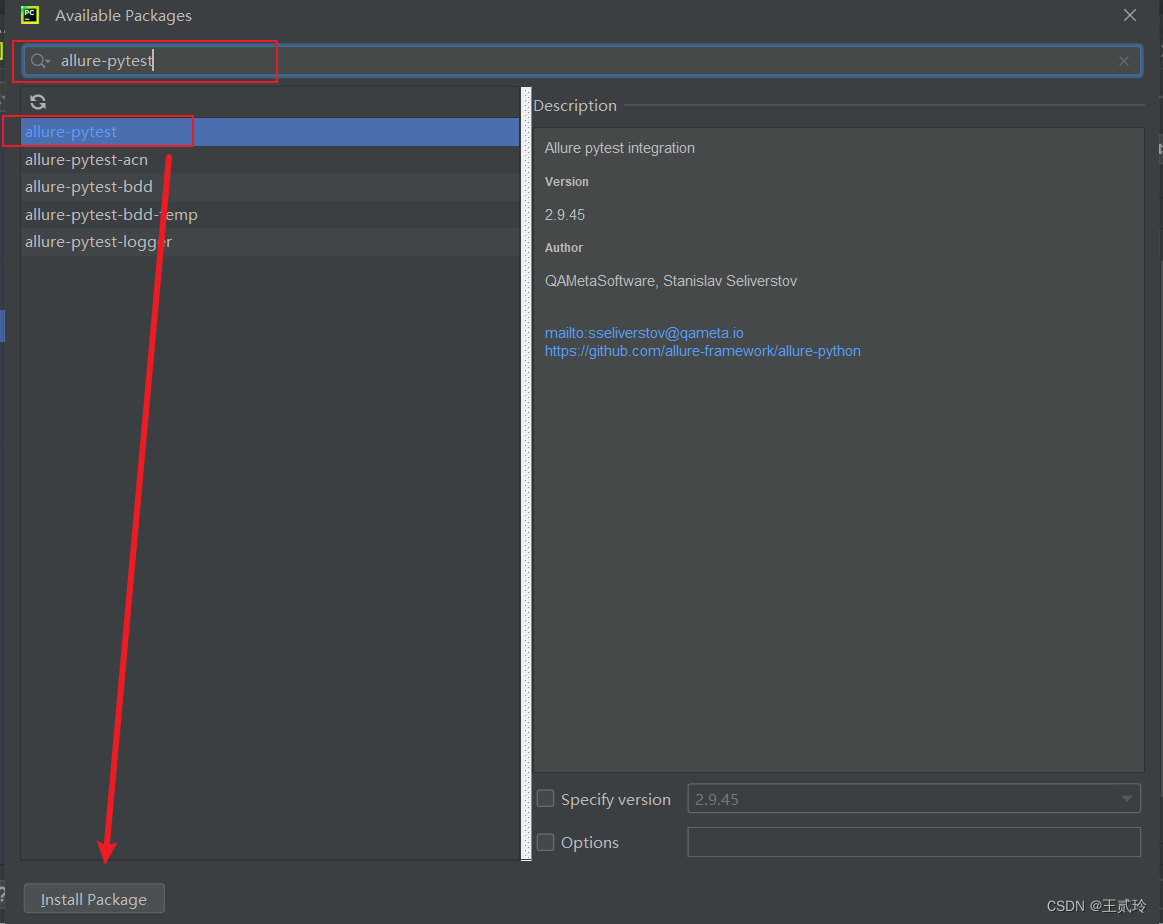Screen dimensions: 1163x924
Task: Click the author QAMetaSoftware, Stanislav Seliverstov text
Action: pos(671,281)
